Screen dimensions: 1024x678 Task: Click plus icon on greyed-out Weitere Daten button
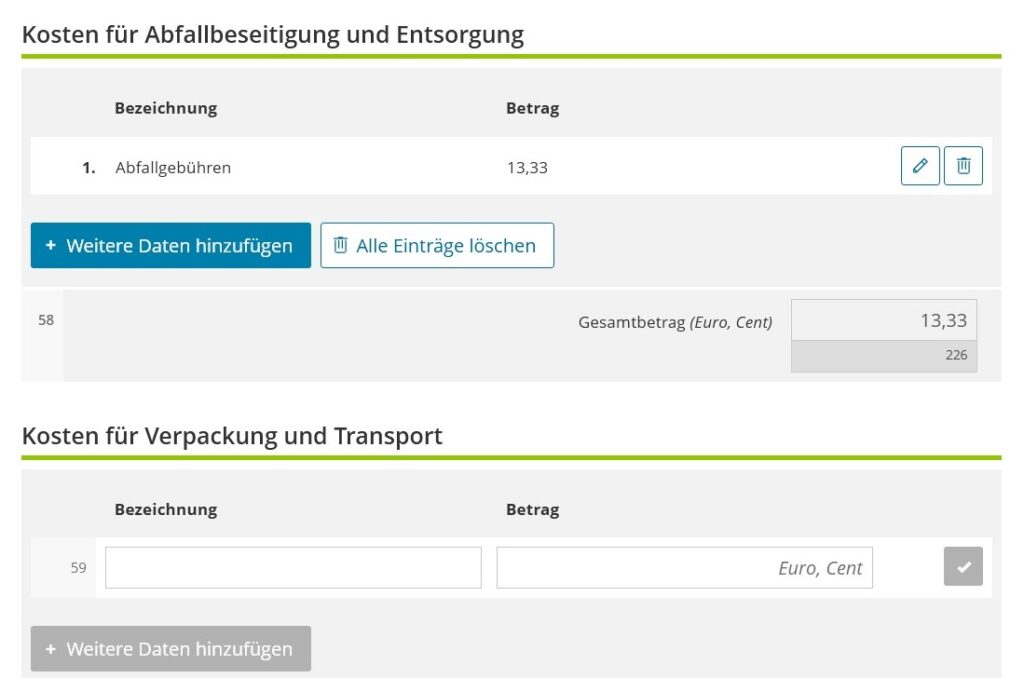pos(51,649)
